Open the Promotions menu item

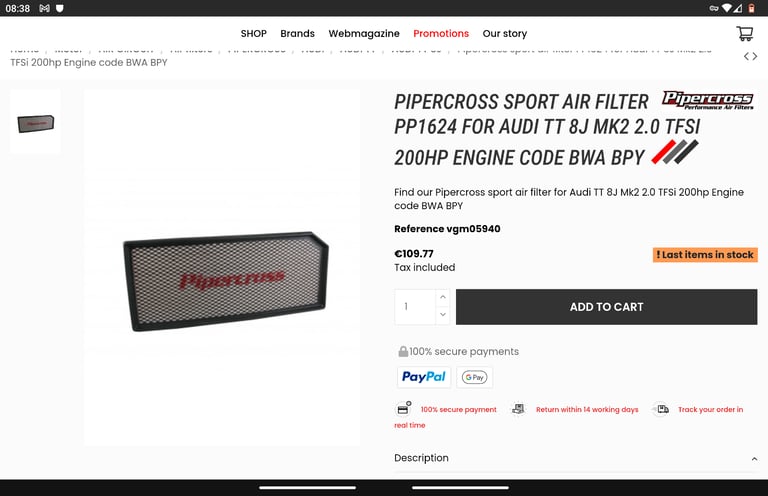pyautogui.click(x=441, y=33)
